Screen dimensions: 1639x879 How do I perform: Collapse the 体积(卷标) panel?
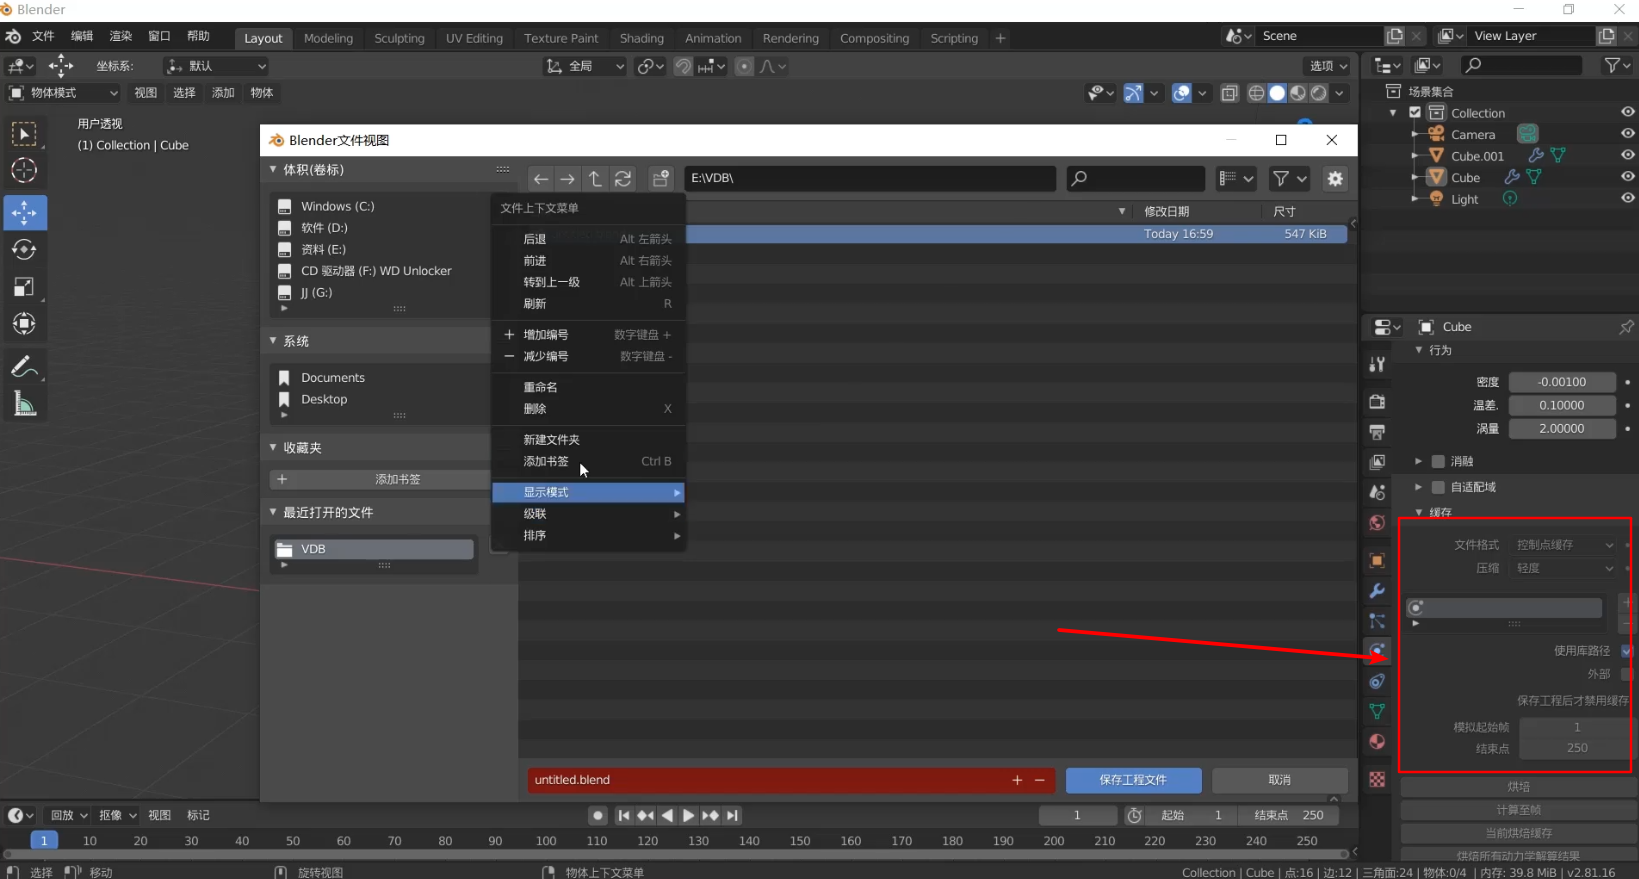[273, 170]
